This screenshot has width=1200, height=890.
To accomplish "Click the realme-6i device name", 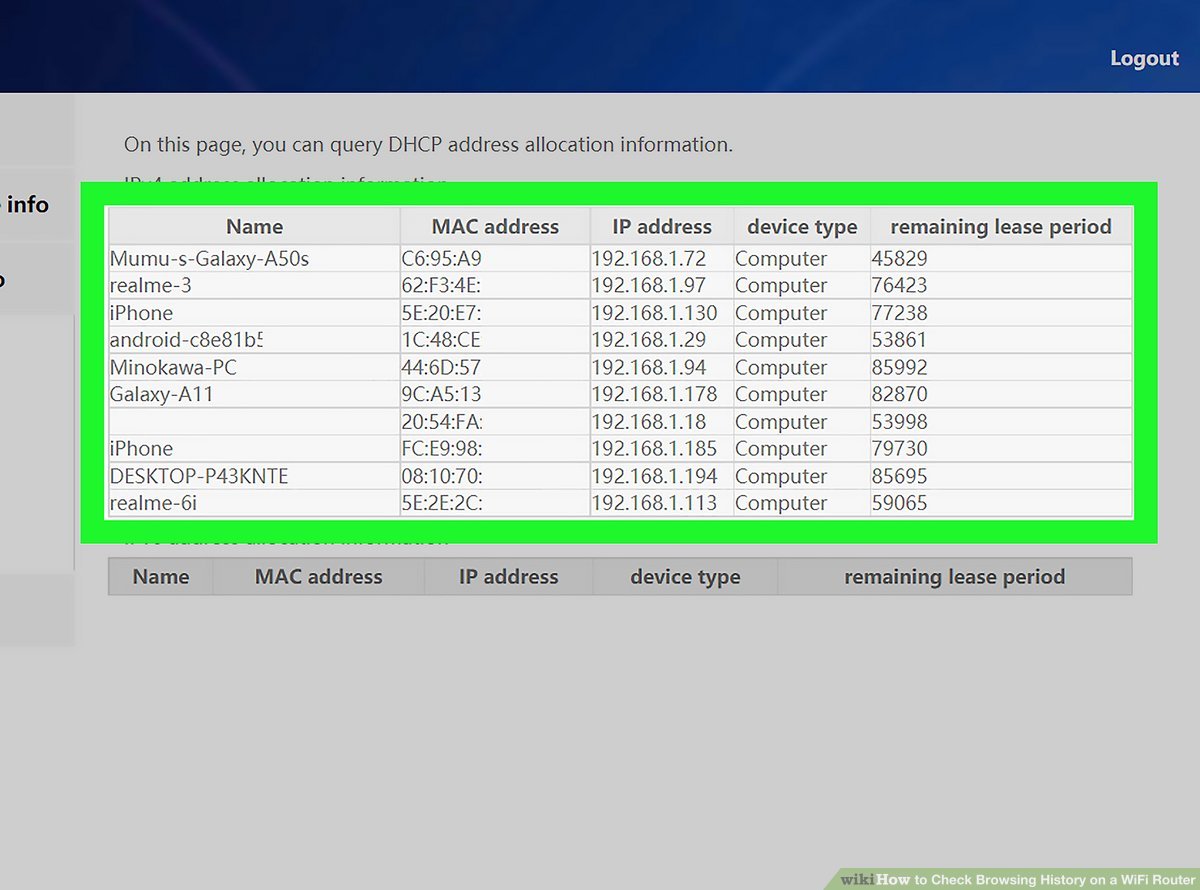I will [153, 504].
